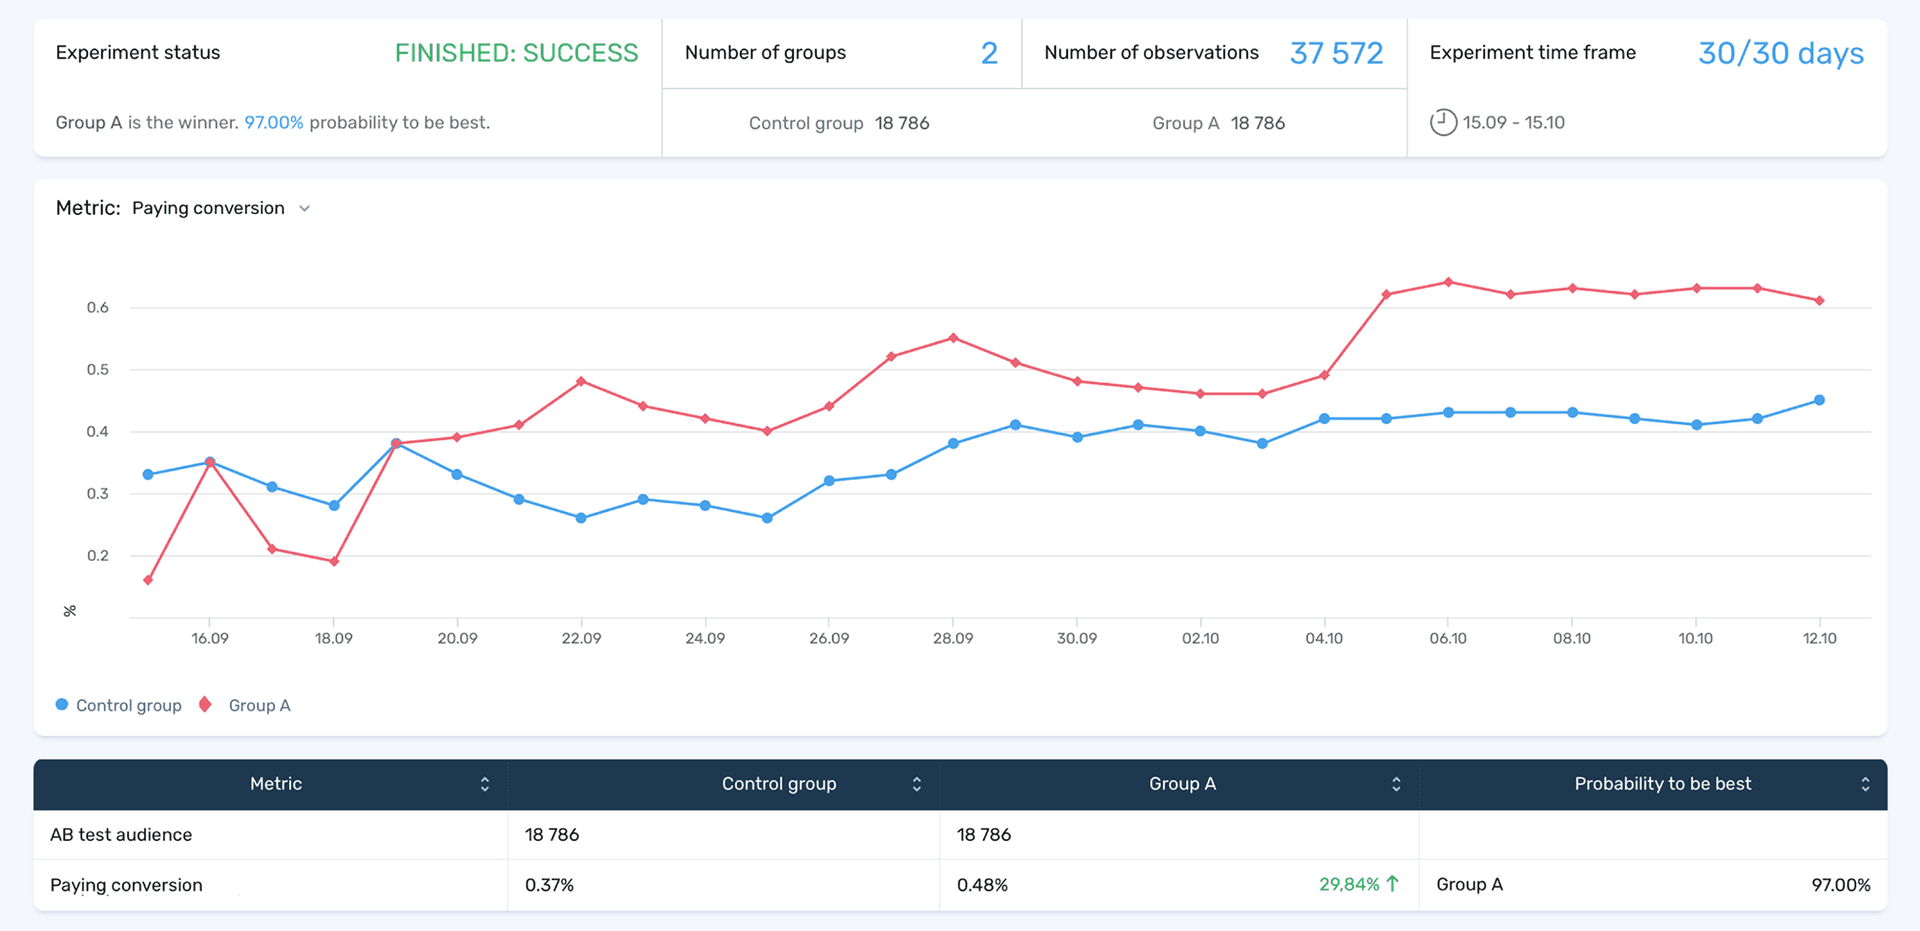Click the sort icon on Control group column
1920x931 pixels.
916,784
